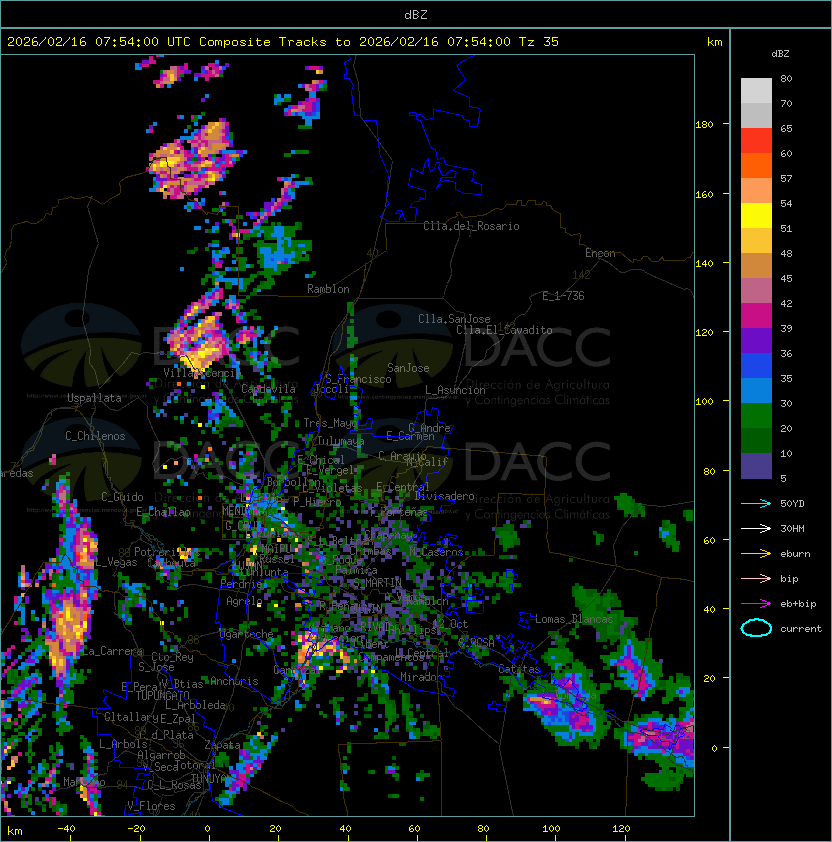The width and height of the screenshot is (832, 842).
Task: Choose the slate purple 5-10 dBZ swatch
Action: pyautogui.click(x=756, y=466)
